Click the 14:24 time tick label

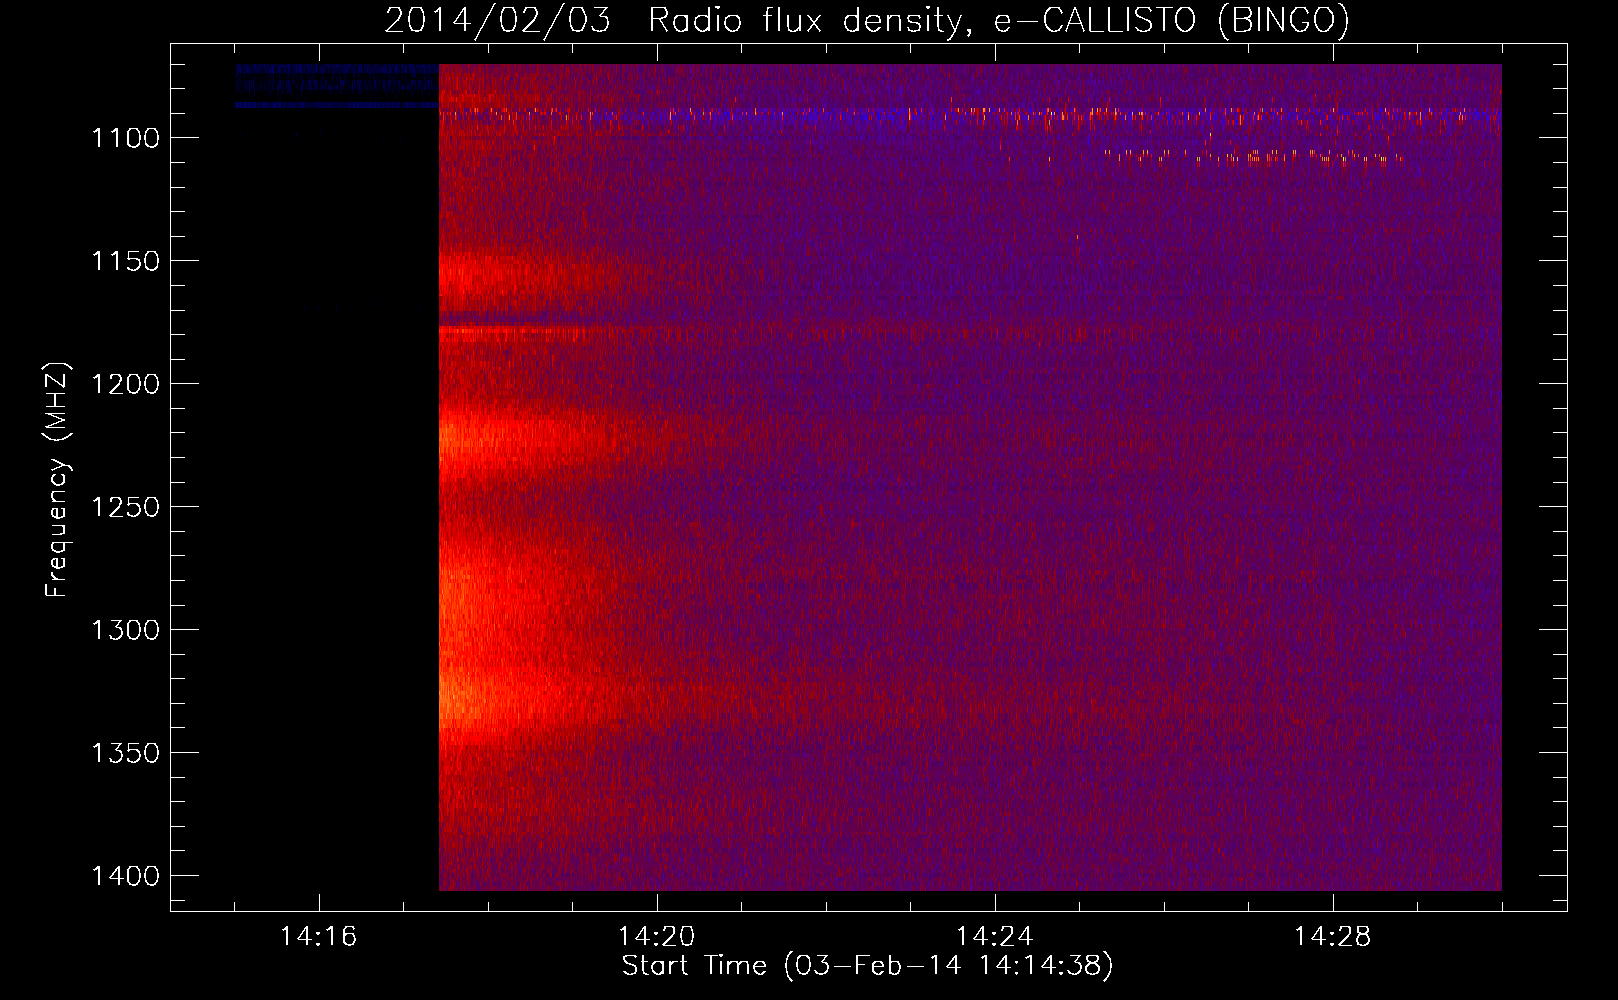[x=995, y=937]
